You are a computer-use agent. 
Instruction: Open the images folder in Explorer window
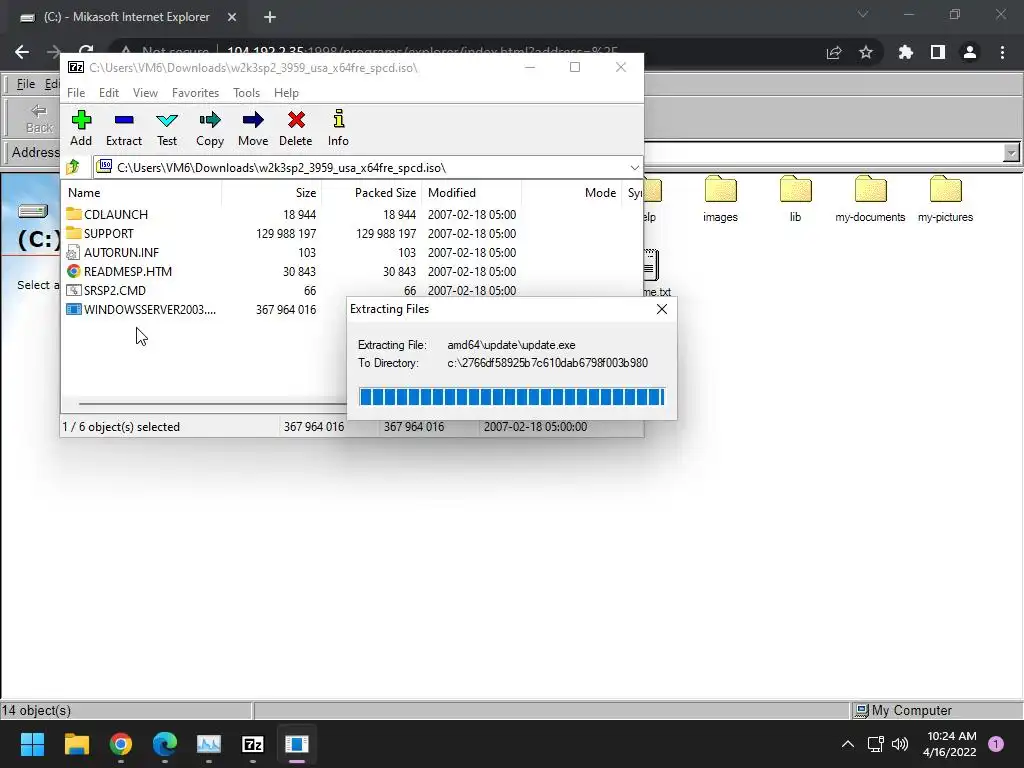click(x=720, y=199)
